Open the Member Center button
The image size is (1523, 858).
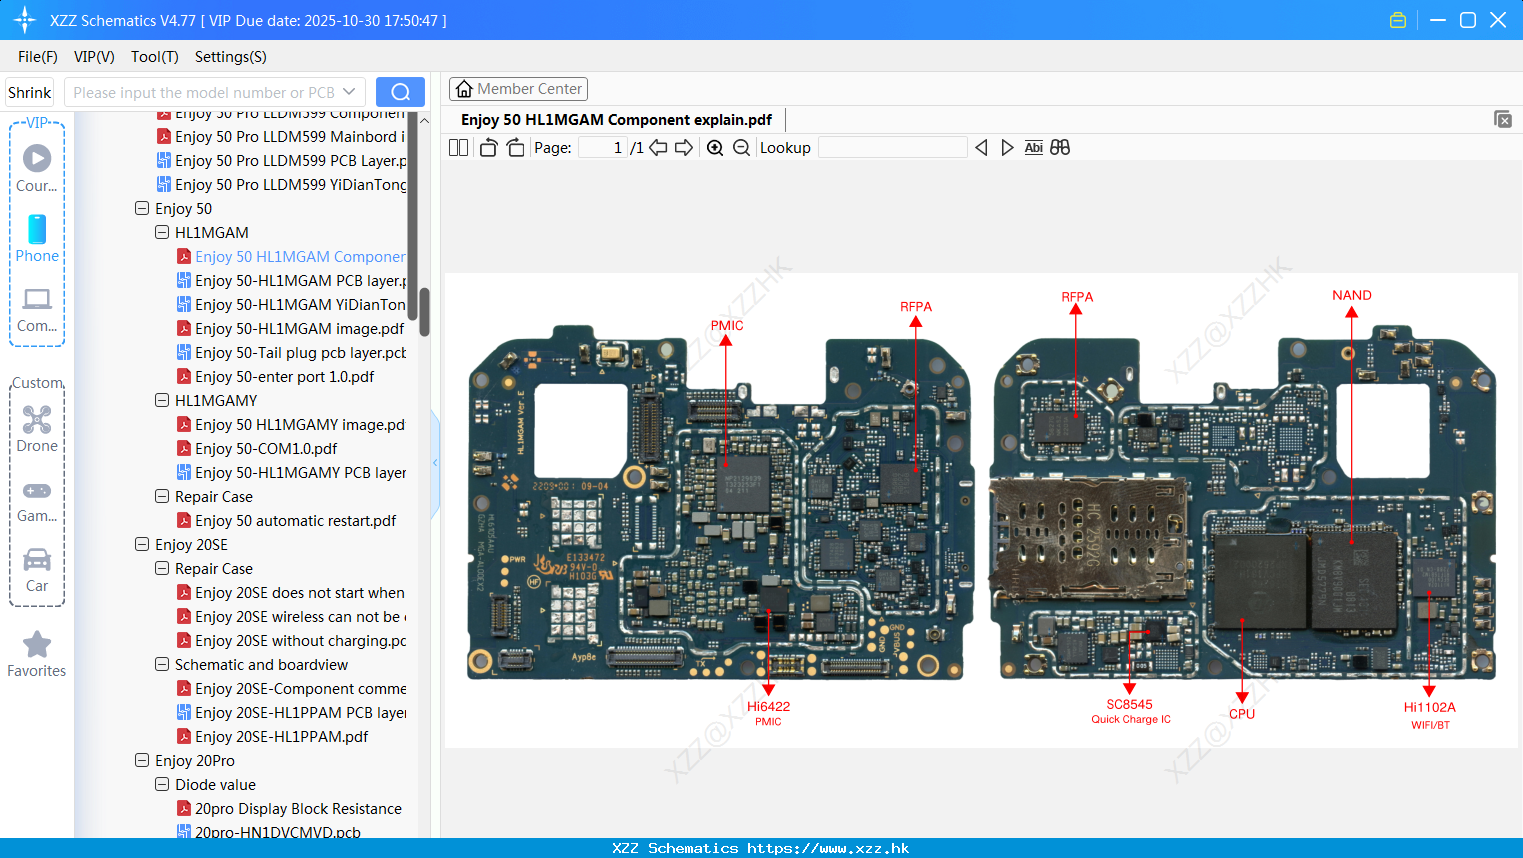pyautogui.click(x=518, y=89)
